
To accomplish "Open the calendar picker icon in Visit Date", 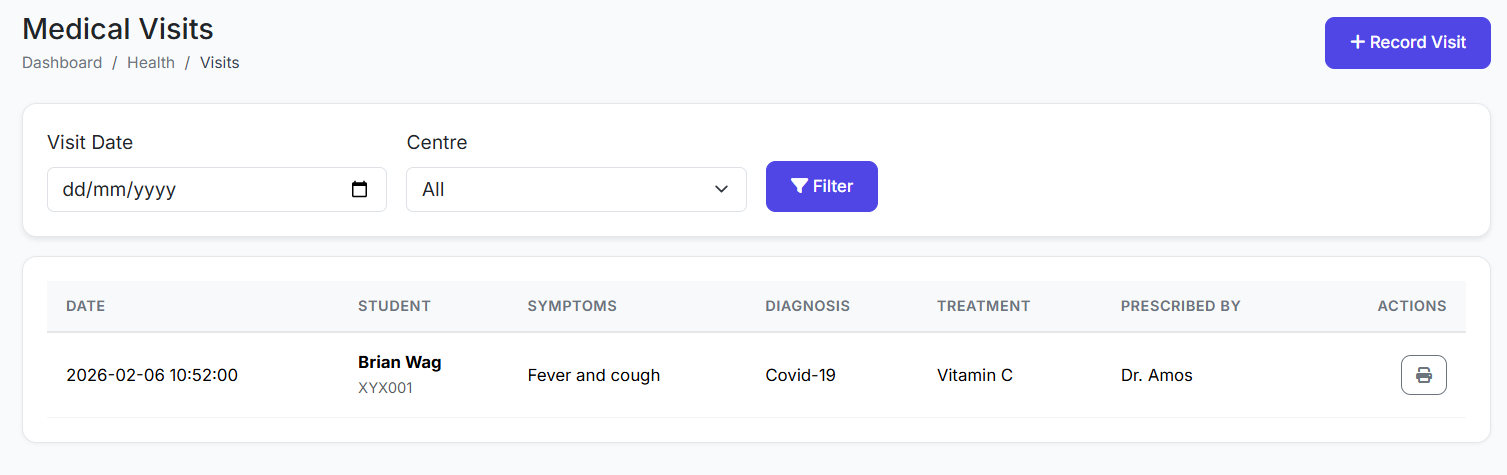I will pos(360,189).
